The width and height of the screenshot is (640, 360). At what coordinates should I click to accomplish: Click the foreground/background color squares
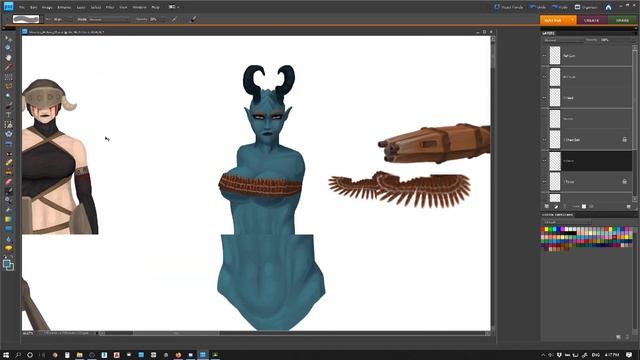point(8,265)
